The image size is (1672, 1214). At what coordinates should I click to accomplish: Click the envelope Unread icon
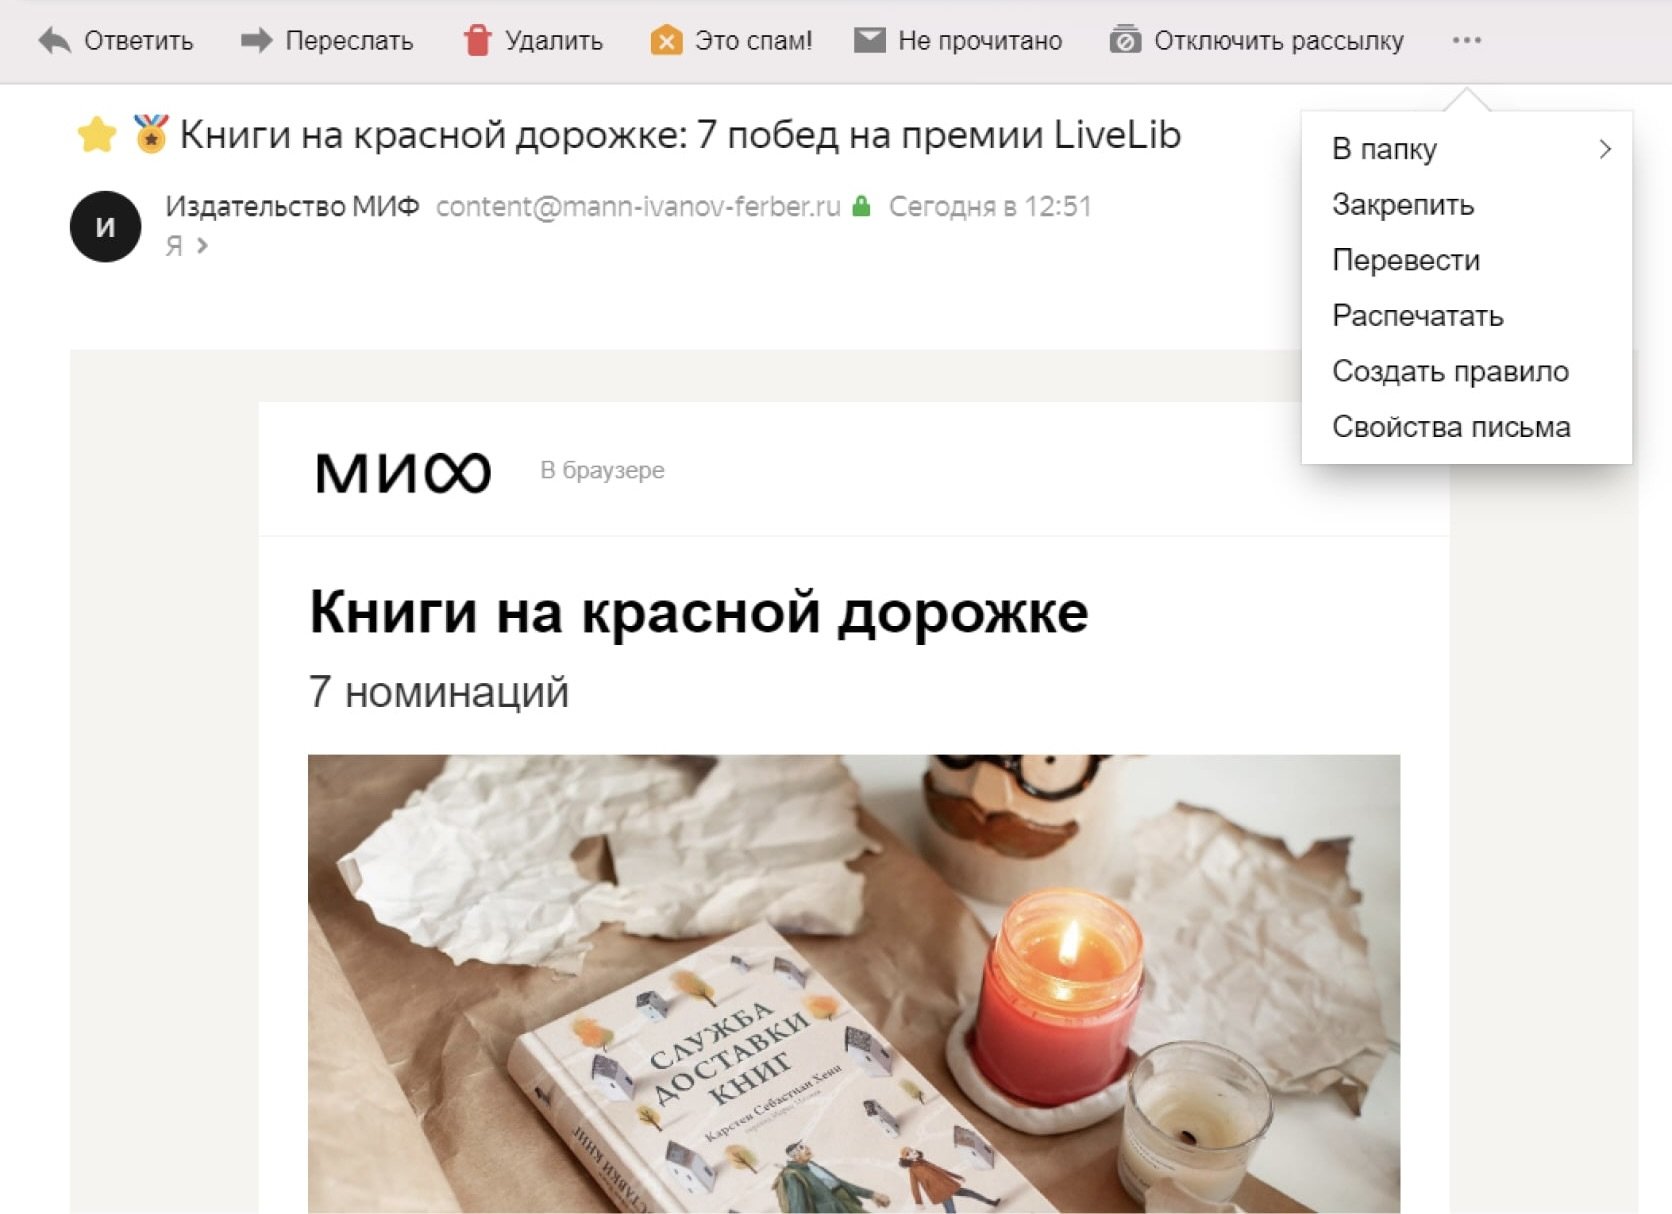(x=870, y=41)
